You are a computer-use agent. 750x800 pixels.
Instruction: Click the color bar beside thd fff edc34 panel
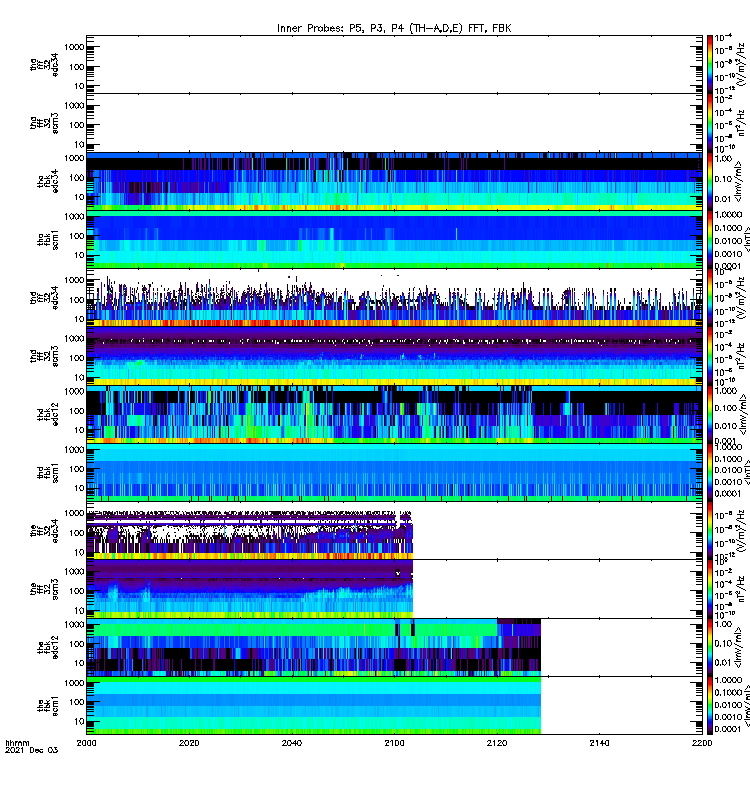pos(709,297)
